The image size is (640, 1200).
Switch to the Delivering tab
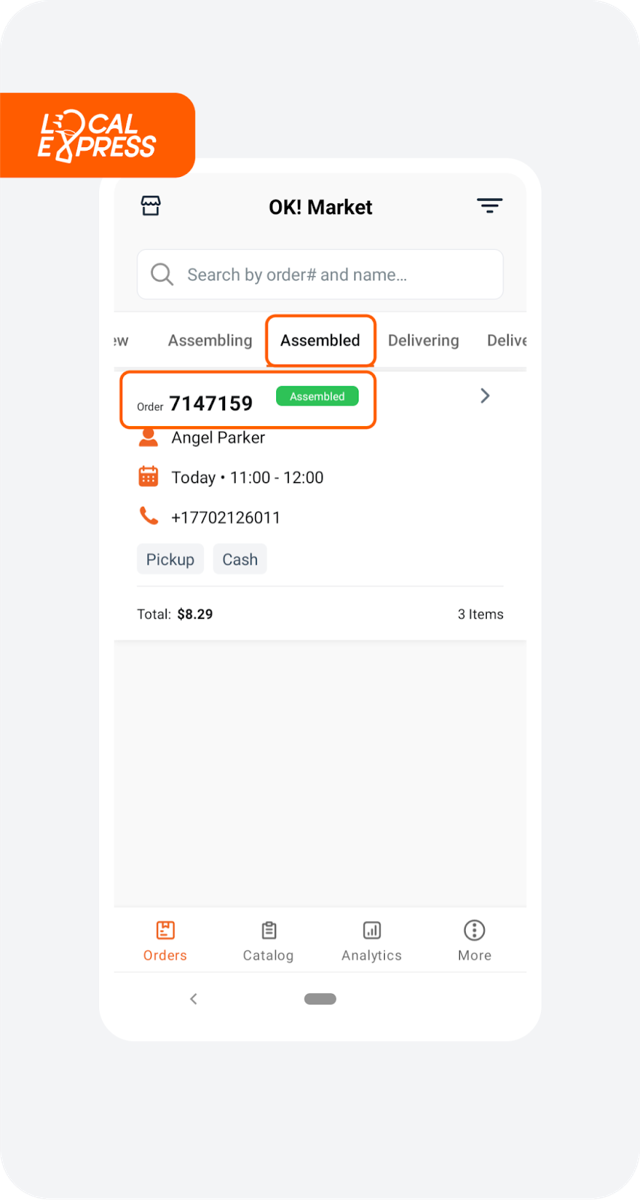click(423, 340)
